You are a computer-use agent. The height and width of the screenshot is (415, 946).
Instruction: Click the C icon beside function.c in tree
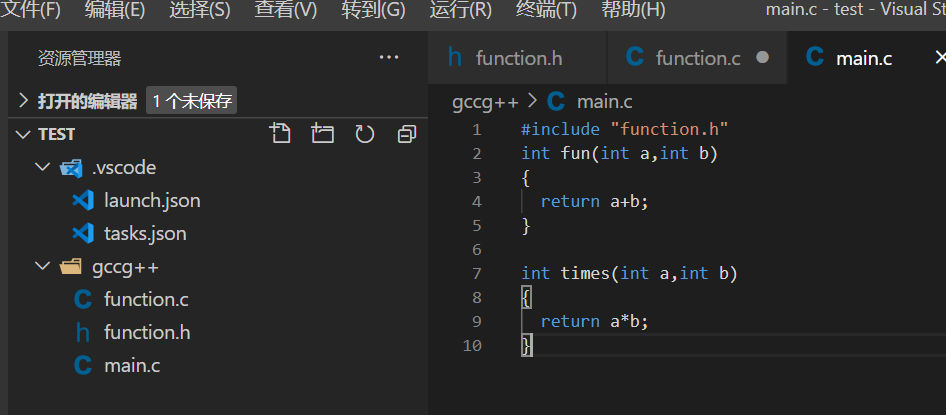pyautogui.click(x=83, y=299)
